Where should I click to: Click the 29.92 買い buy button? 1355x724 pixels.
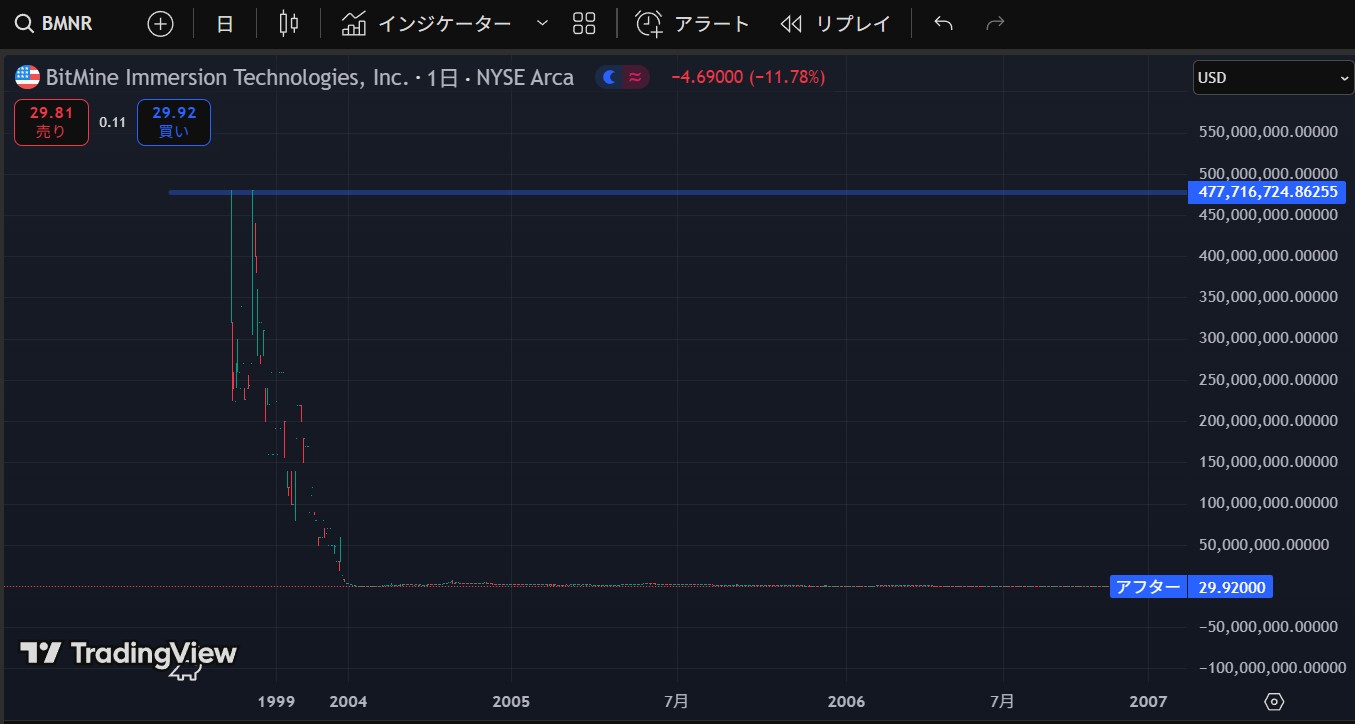click(x=174, y=122)
